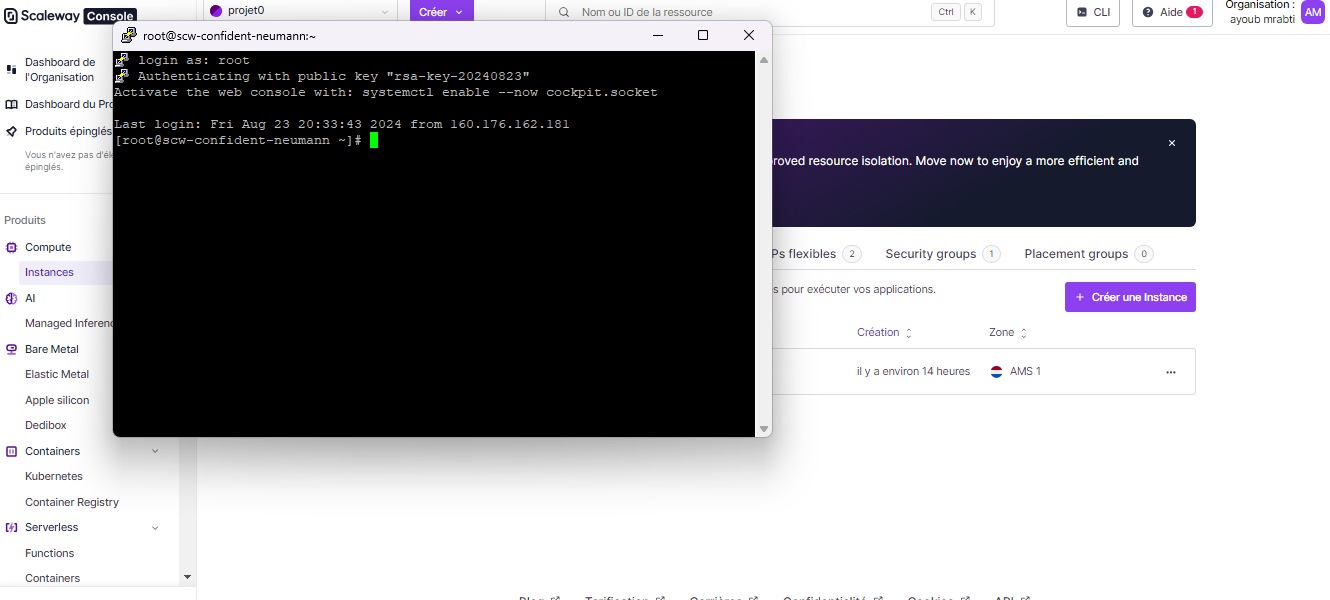The image size is (1330, 600).
Task: Open the Dashboard du Projet book icon
Action: pyautogui.click(x=12, y=104)
